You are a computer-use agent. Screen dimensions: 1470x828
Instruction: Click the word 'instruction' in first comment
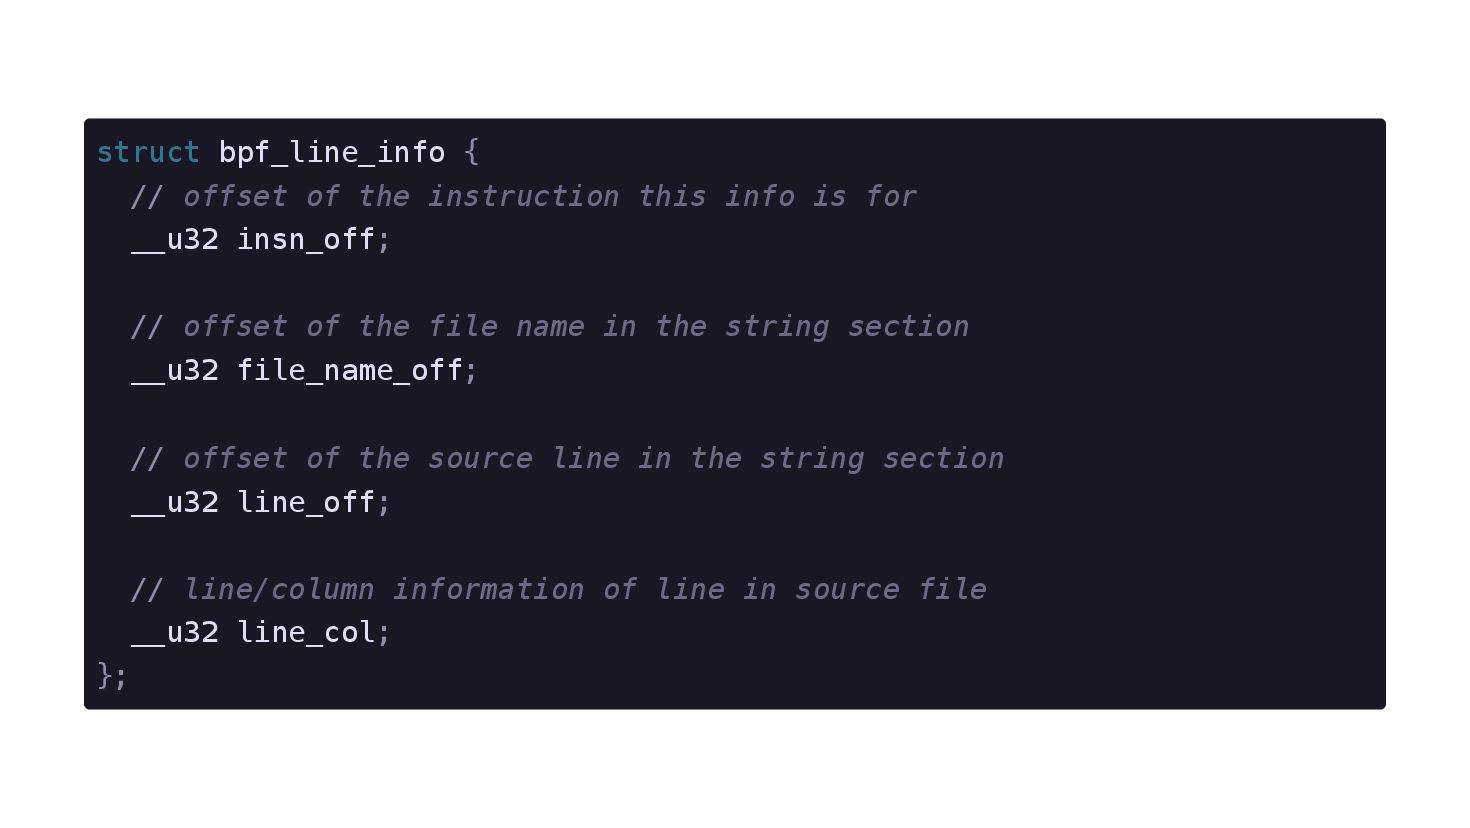click(x=524, y=196)
